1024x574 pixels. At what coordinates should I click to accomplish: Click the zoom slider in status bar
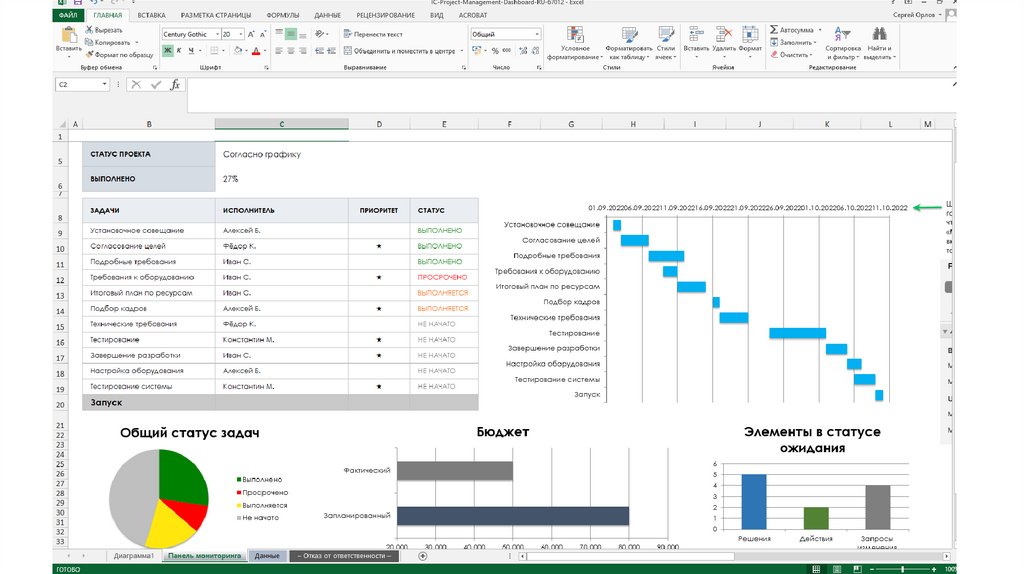pos(903,568)
